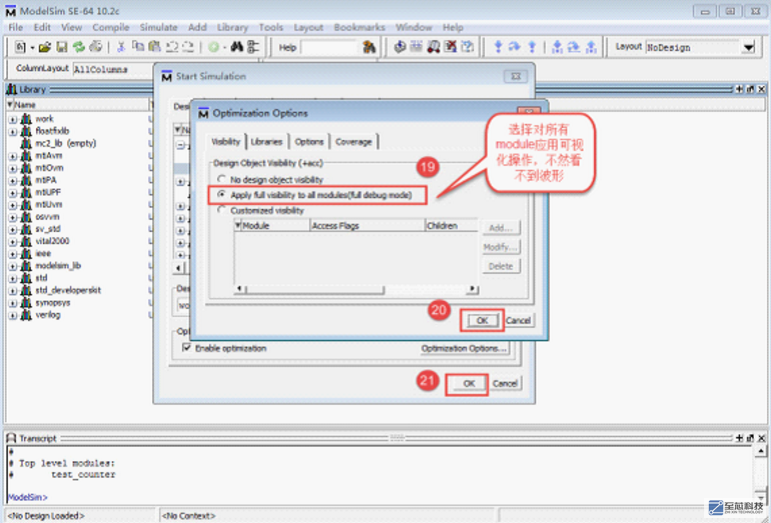Screen dimensions: 771x523
Task: Click the Break simulation red X icon
Action: (x=450, y=47)
